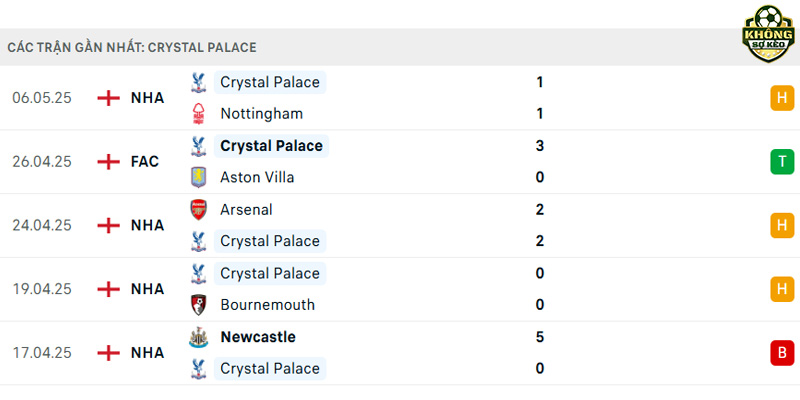Click the orange H badge for Arsenal match

[x=782, y=226]
